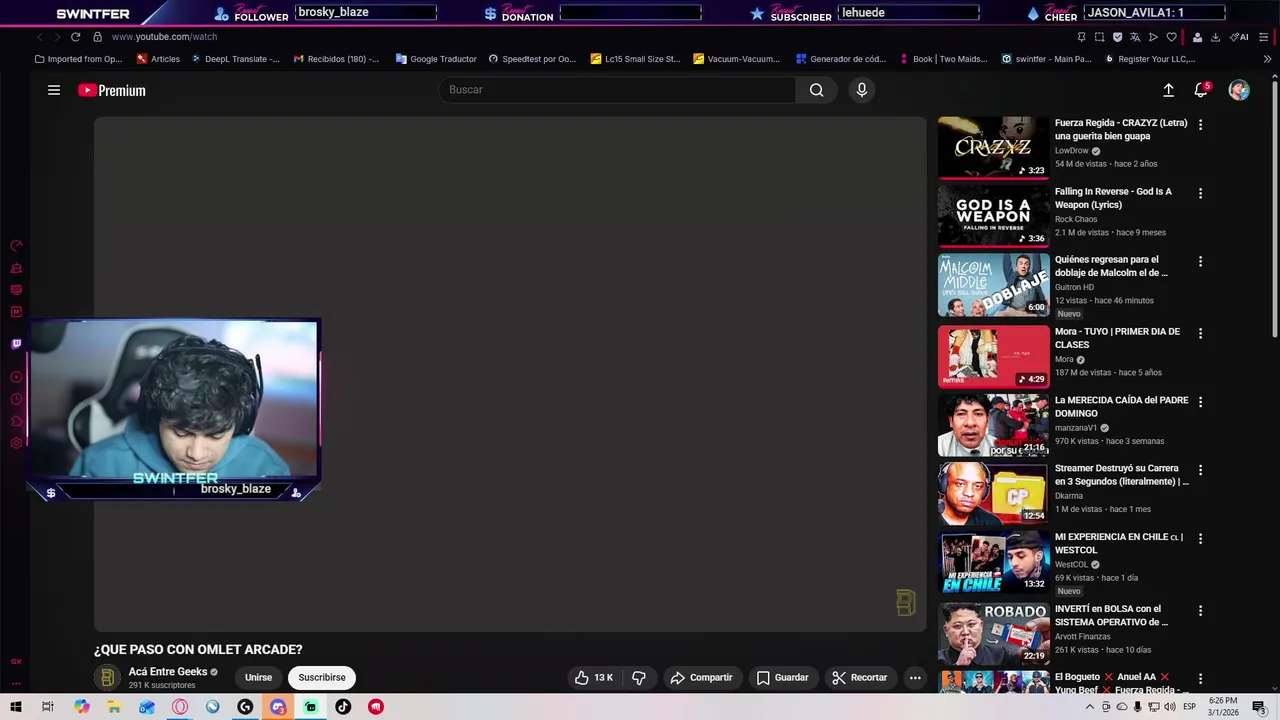This screenshot has height=720, width=1280.
Task: Open the translate page icon
Action: [x=1135, y=37]
